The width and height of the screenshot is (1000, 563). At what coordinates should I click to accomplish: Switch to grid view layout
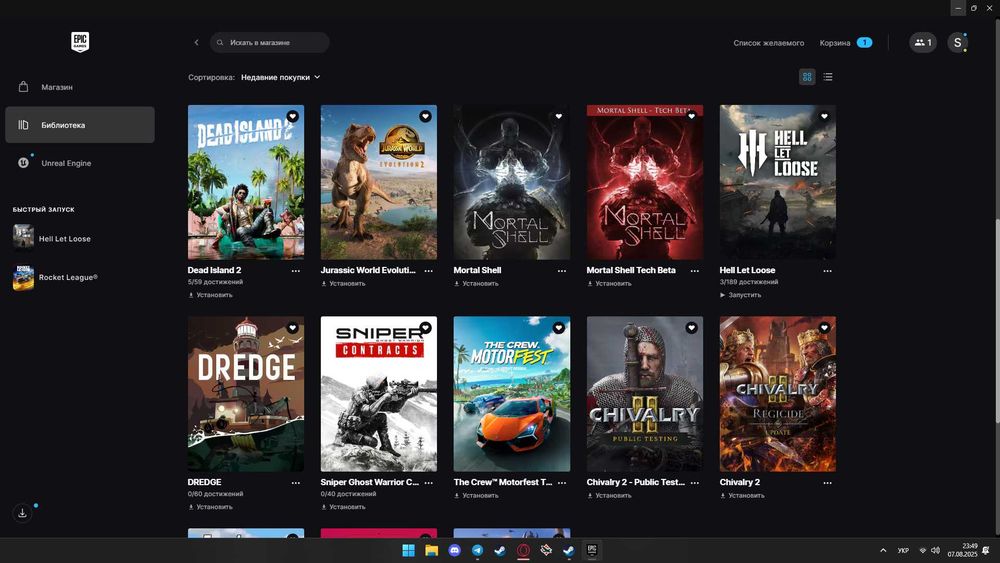tap(807, 77)
